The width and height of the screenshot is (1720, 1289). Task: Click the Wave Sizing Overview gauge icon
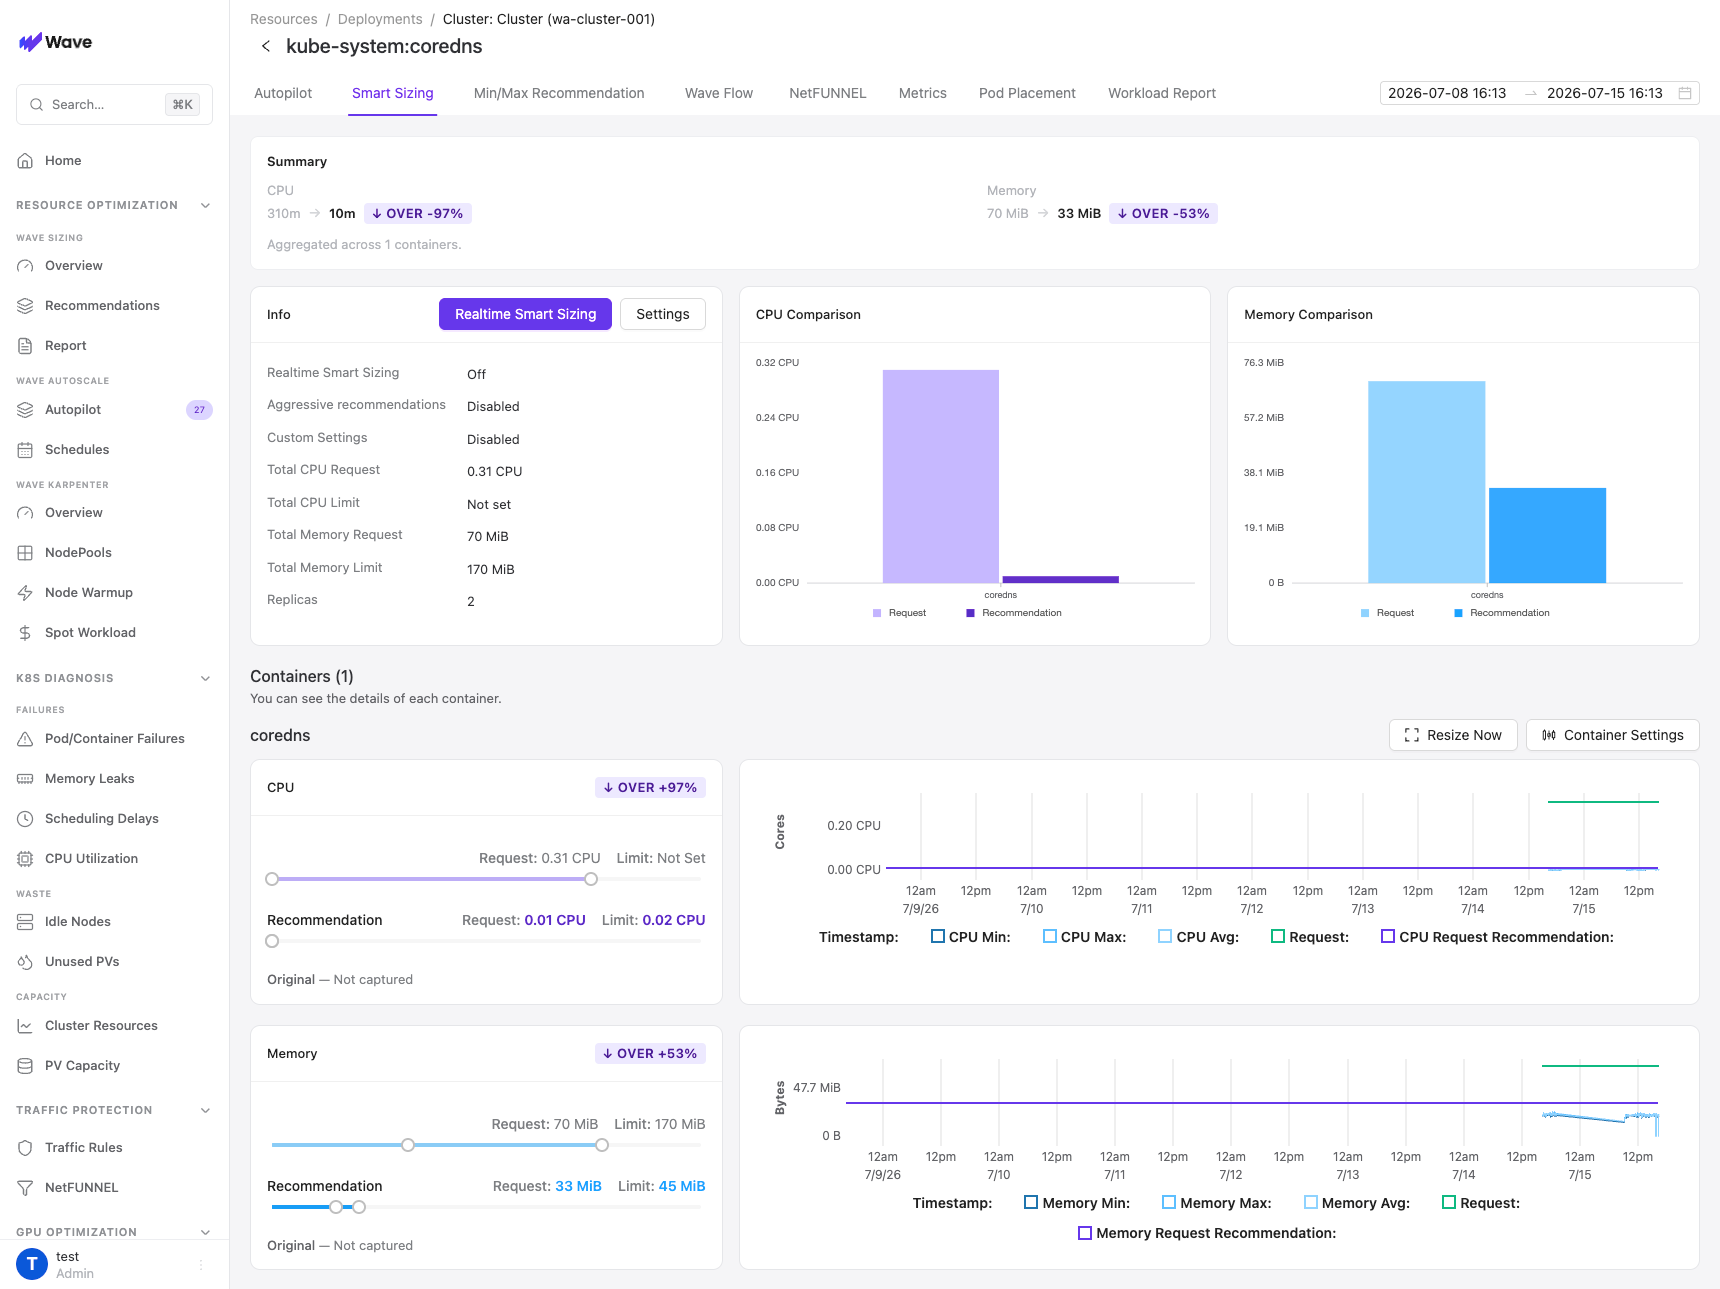[x=25, y=266]
